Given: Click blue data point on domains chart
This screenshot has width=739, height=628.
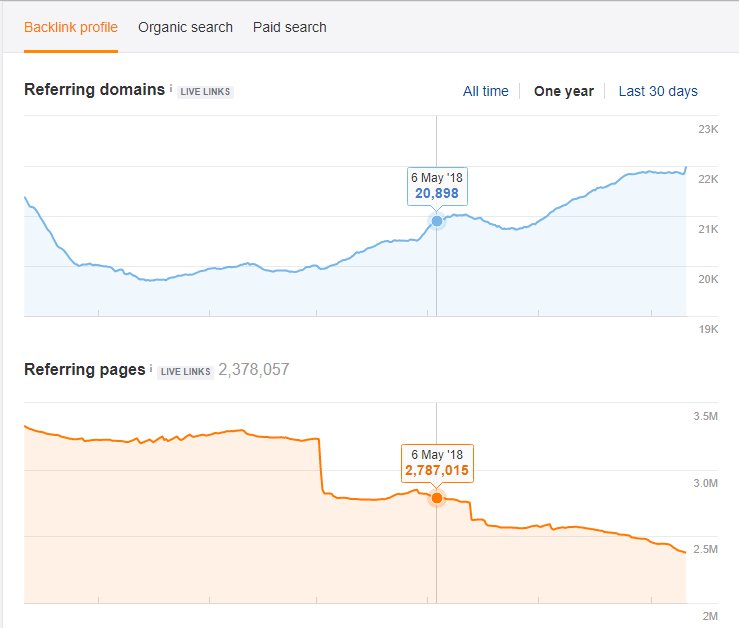Looking at the screenshot, I should click(437, 221).
